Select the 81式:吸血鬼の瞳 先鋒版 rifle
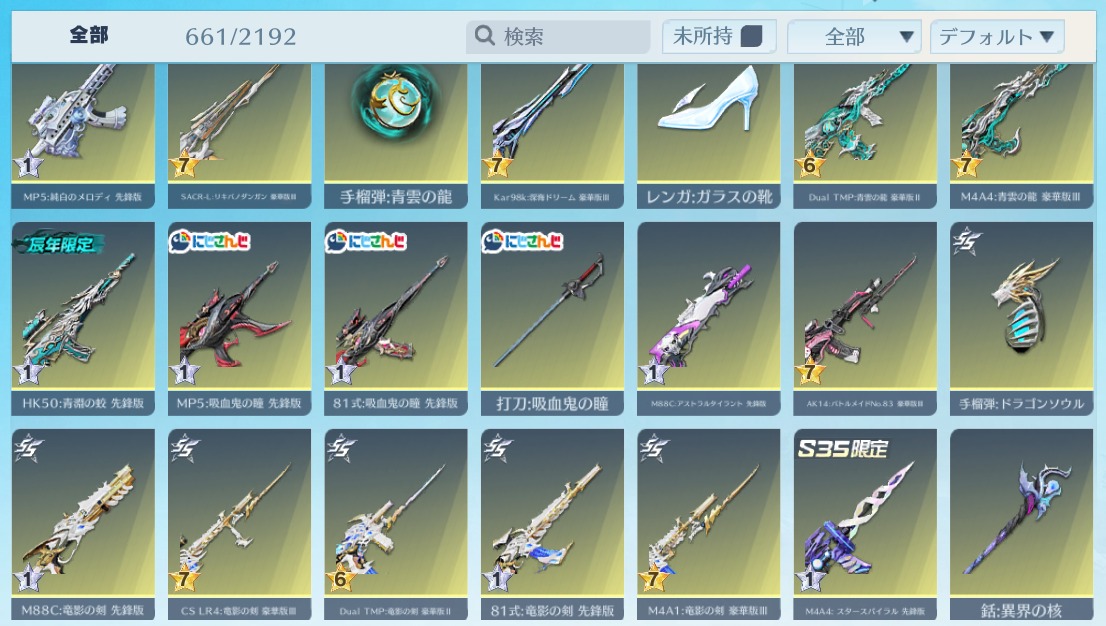Viewport: 1106px width, 626px height. coord(396,319)
